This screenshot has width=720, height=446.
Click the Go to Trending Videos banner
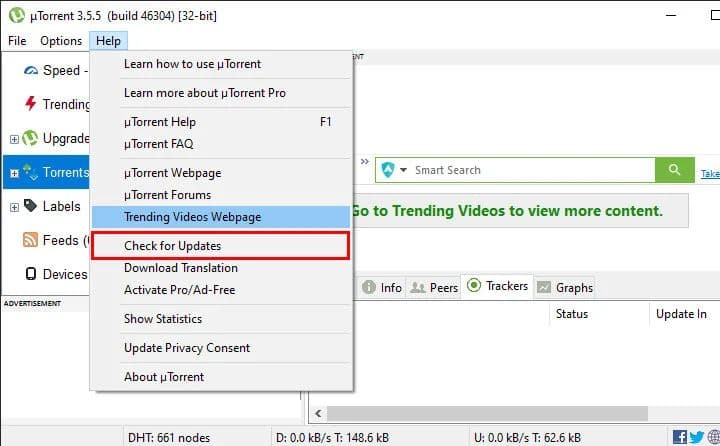(520, 211)
